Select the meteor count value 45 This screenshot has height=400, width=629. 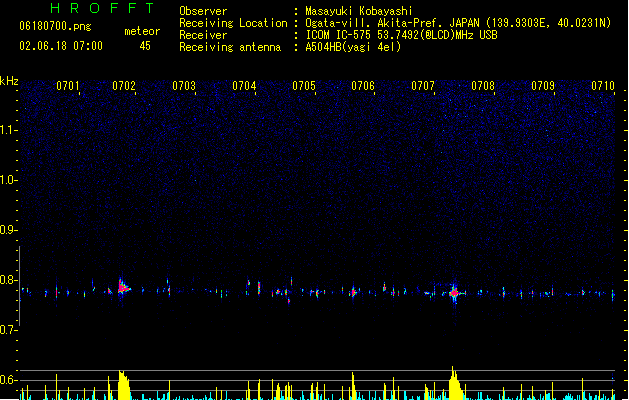pyautogui.click(x=145, y=46)
